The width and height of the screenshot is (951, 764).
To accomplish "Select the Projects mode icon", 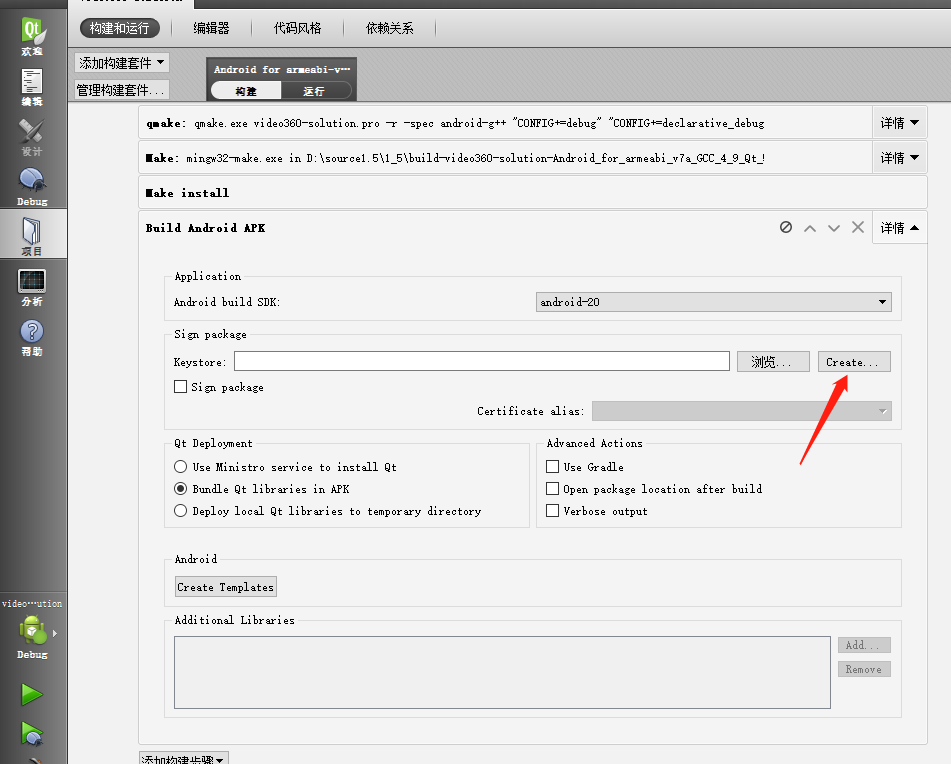I will 33,236.
